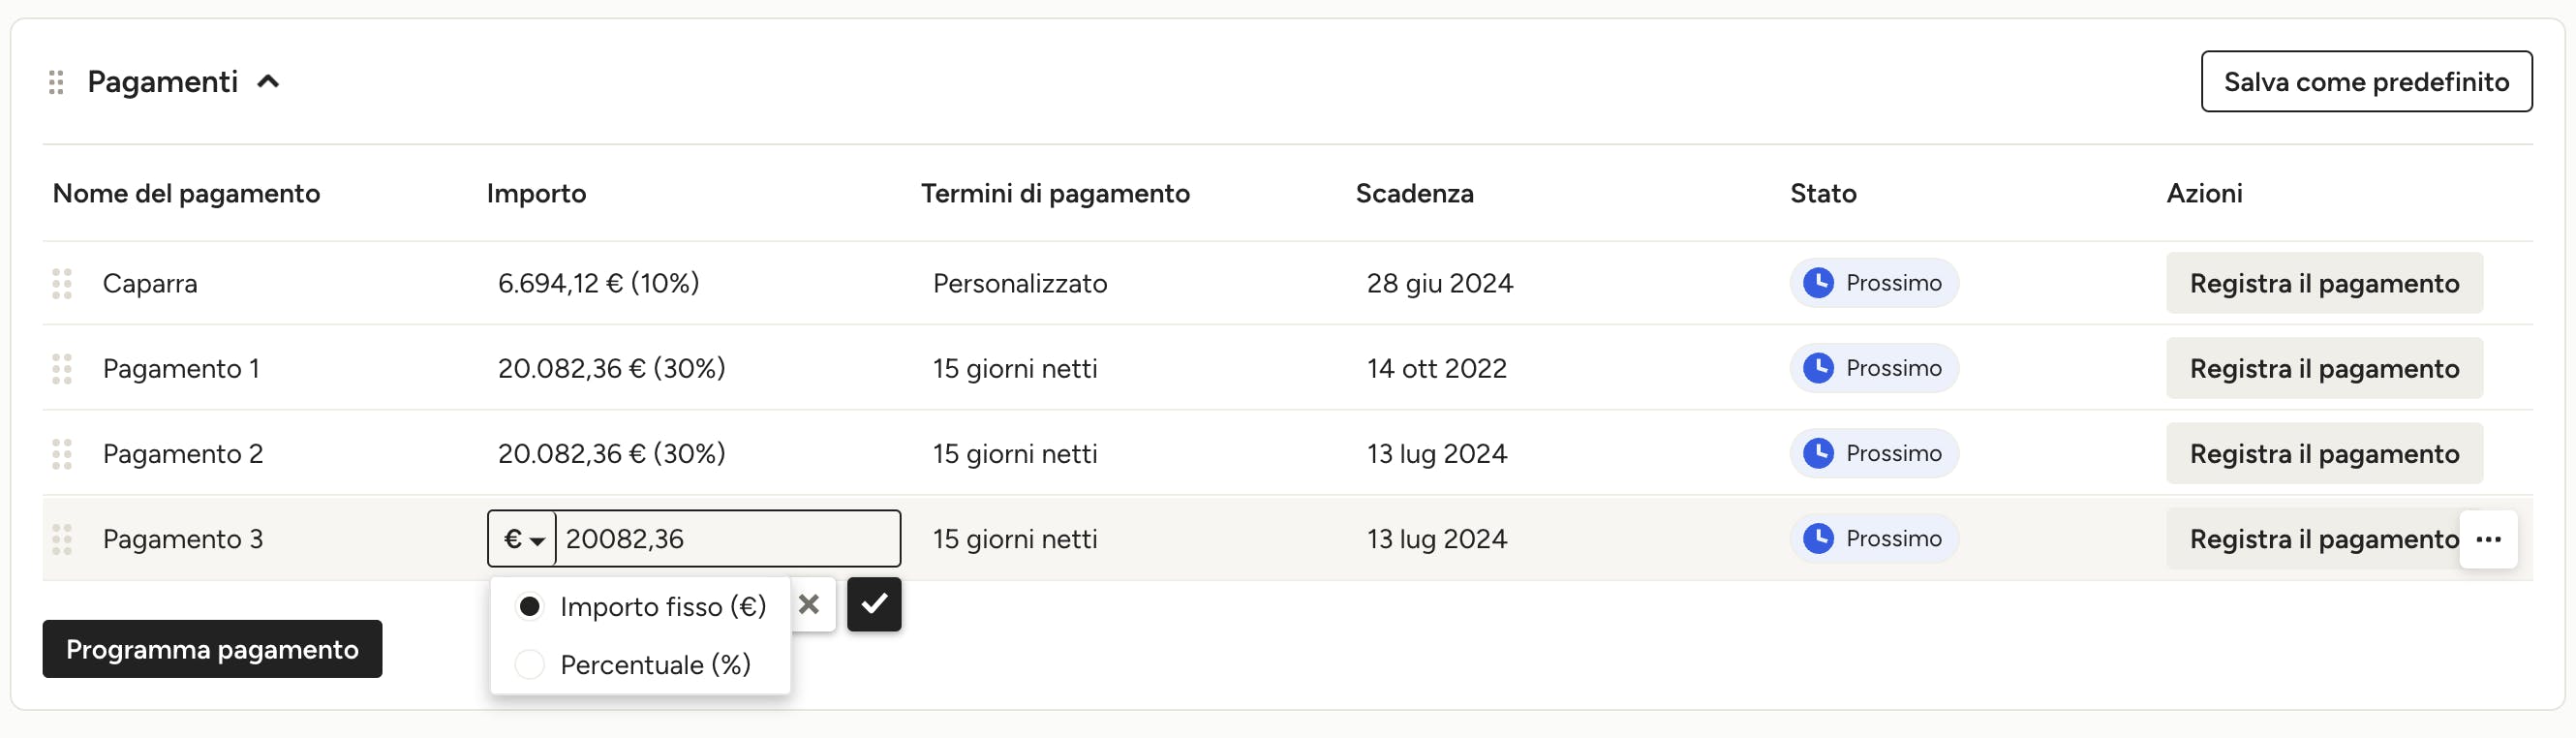
Task: Select the Percentuale (%) radio option
Action: point(529,664)
